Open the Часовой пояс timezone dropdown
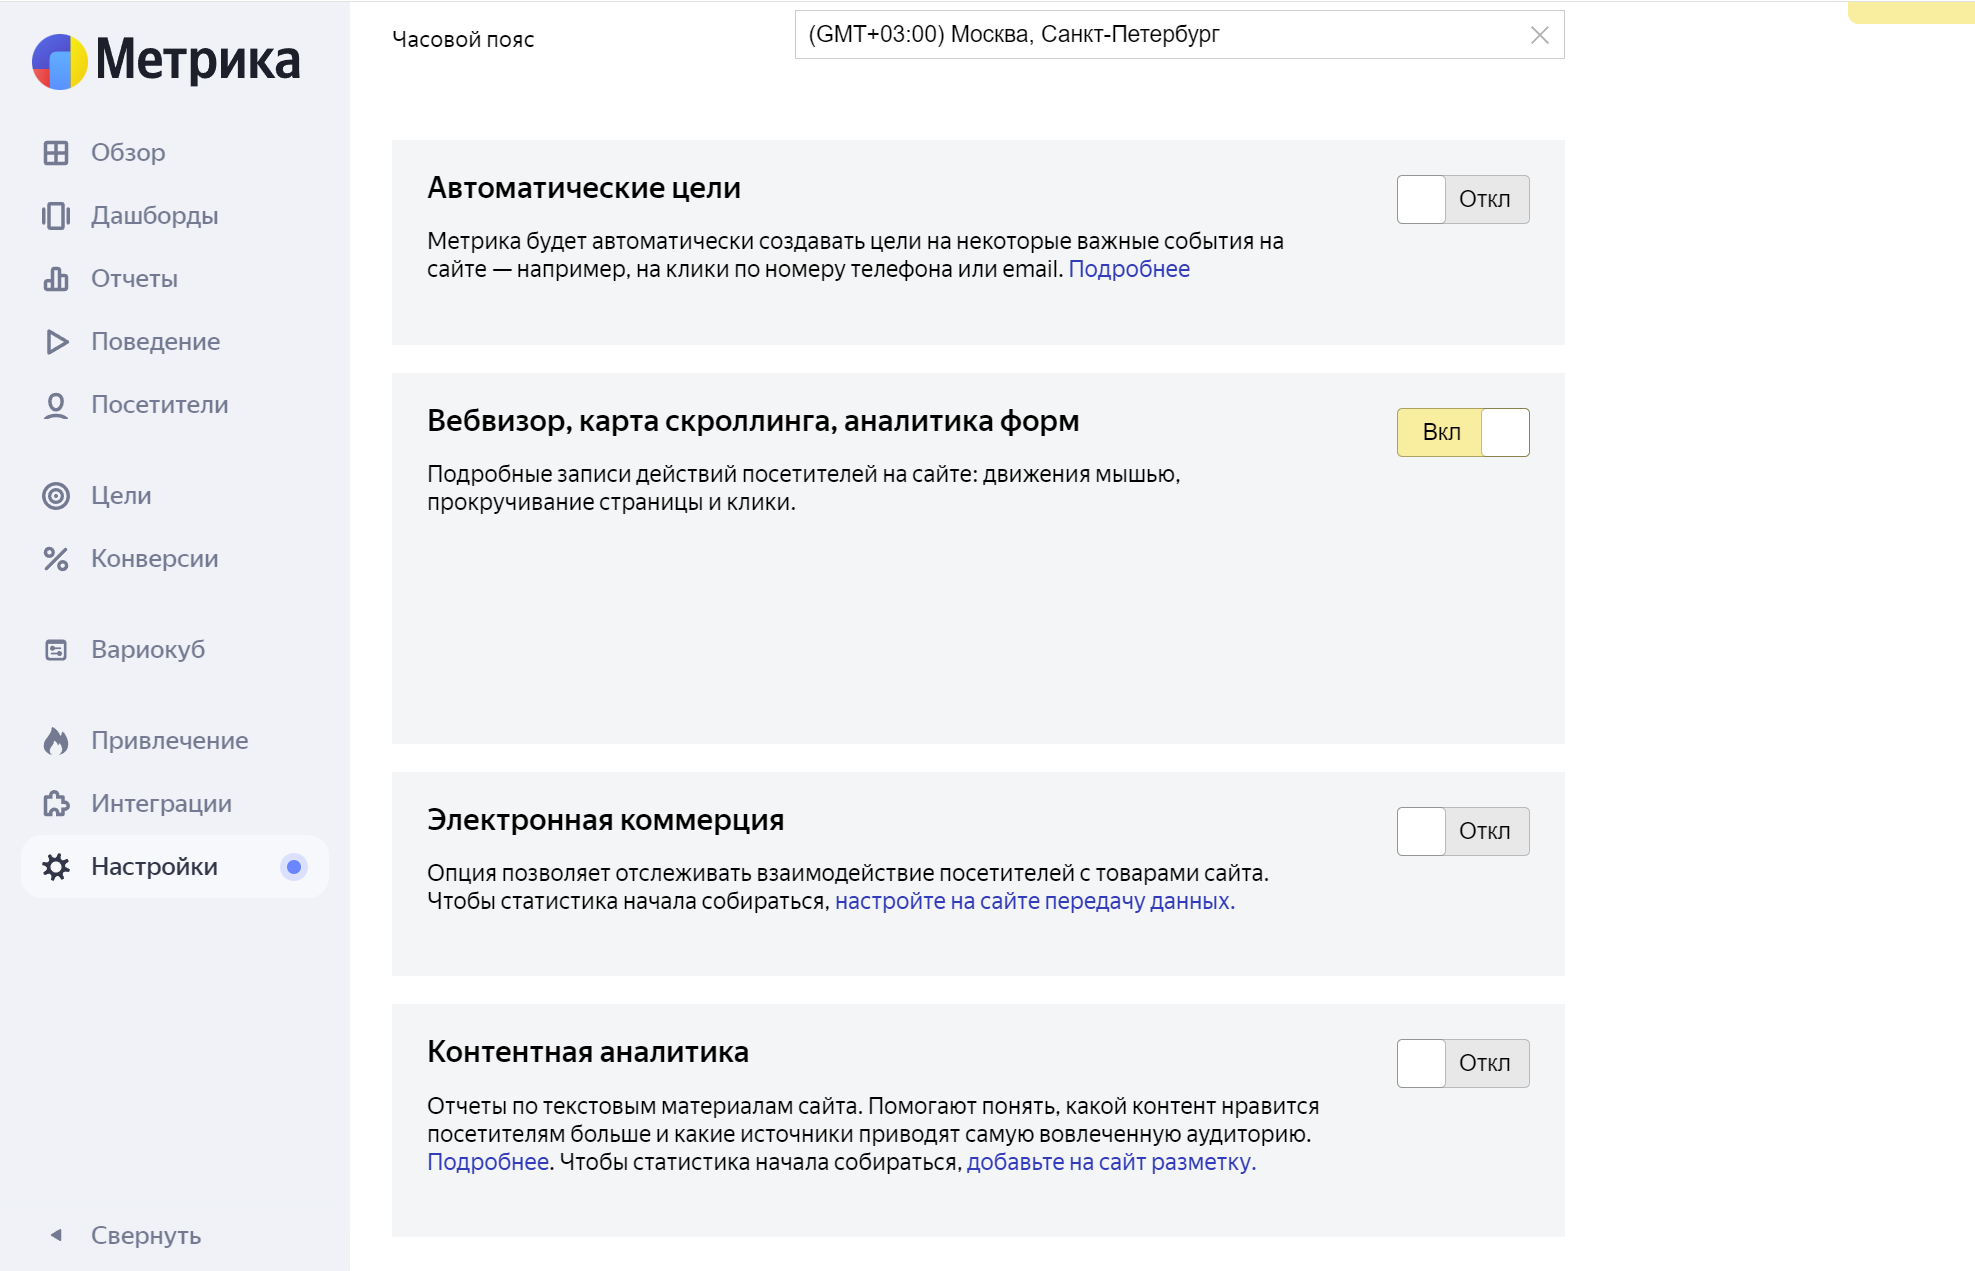 (1160, 35)
